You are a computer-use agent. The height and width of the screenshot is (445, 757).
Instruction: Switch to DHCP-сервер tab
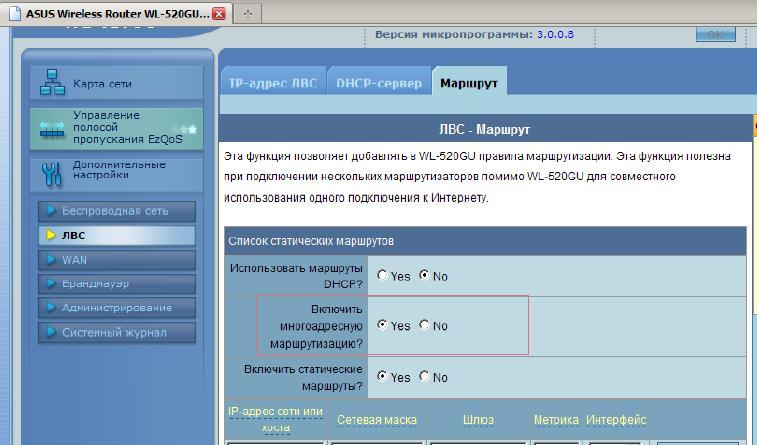(x=379, y=82)
